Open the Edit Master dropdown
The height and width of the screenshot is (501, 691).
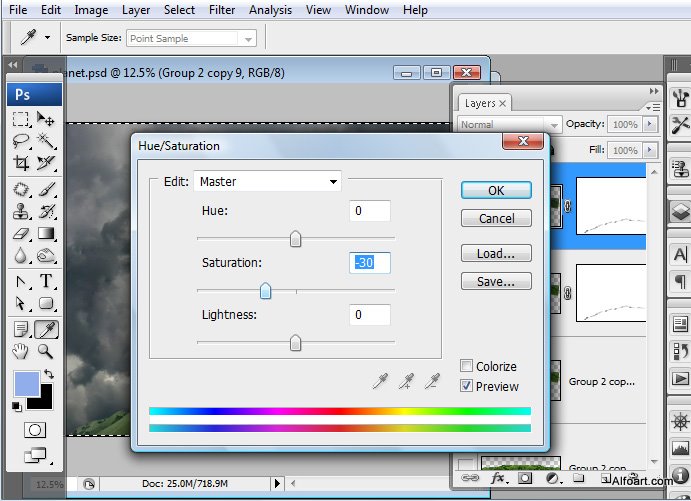click(268, 181)
